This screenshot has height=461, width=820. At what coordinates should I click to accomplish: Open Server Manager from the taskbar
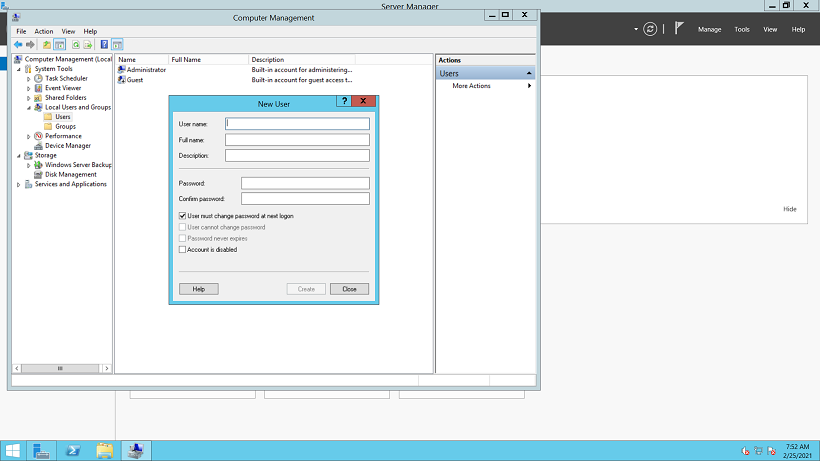[41, 451]
